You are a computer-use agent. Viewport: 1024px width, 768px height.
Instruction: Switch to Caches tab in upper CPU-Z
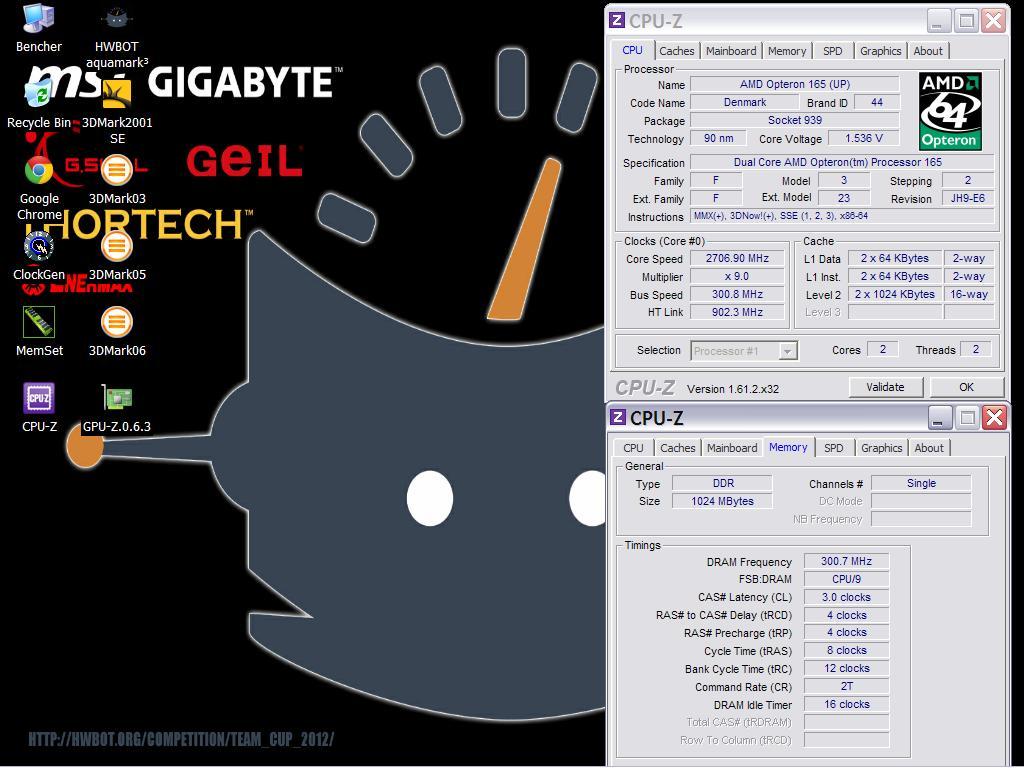(x=677, y=51)
